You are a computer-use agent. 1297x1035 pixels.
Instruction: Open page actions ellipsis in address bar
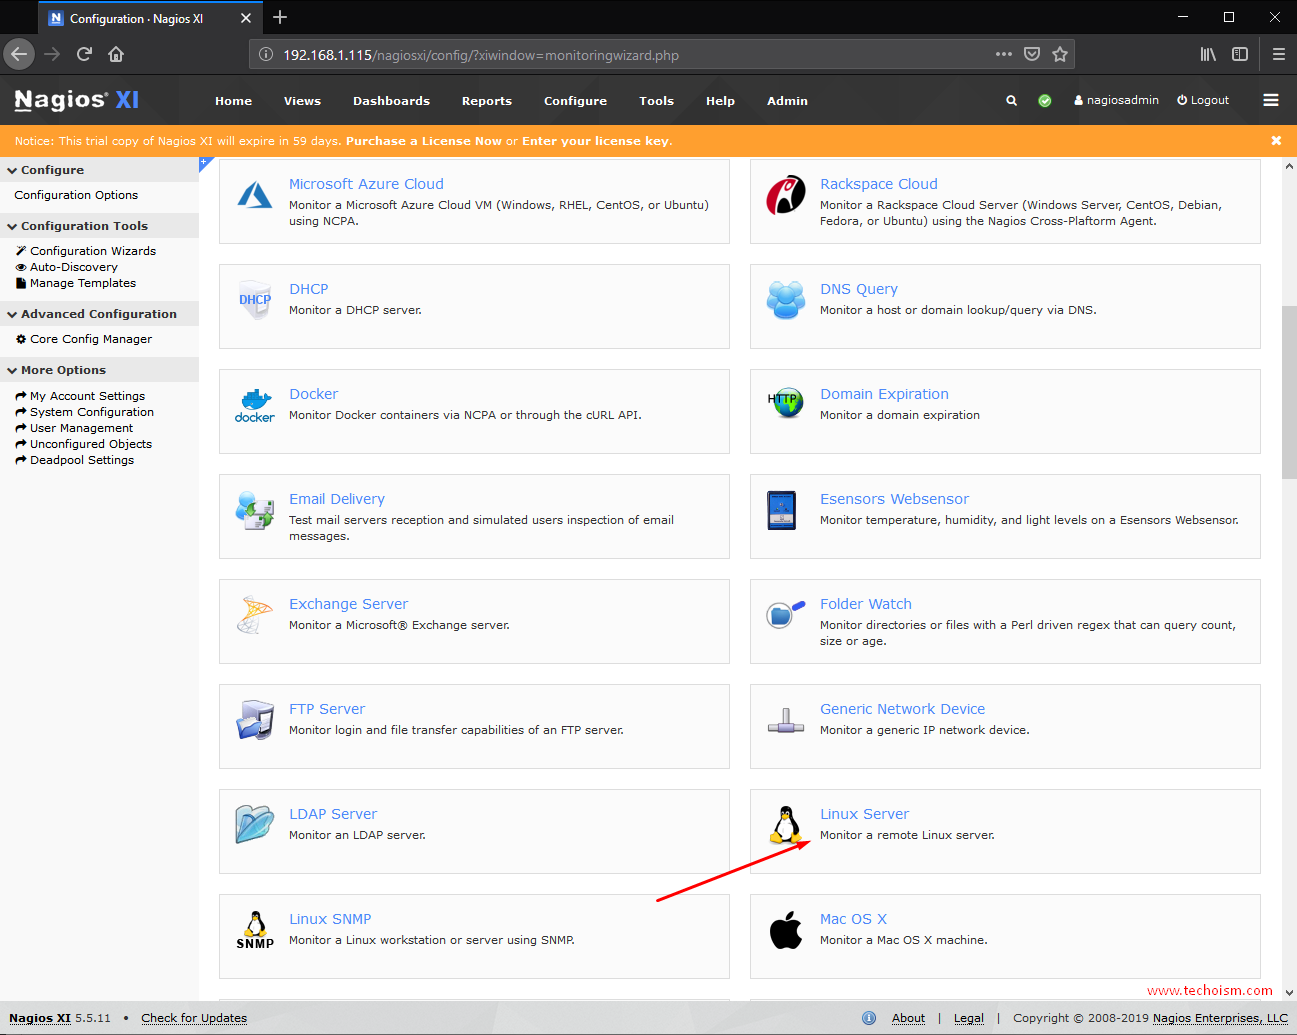(1004, 54)
